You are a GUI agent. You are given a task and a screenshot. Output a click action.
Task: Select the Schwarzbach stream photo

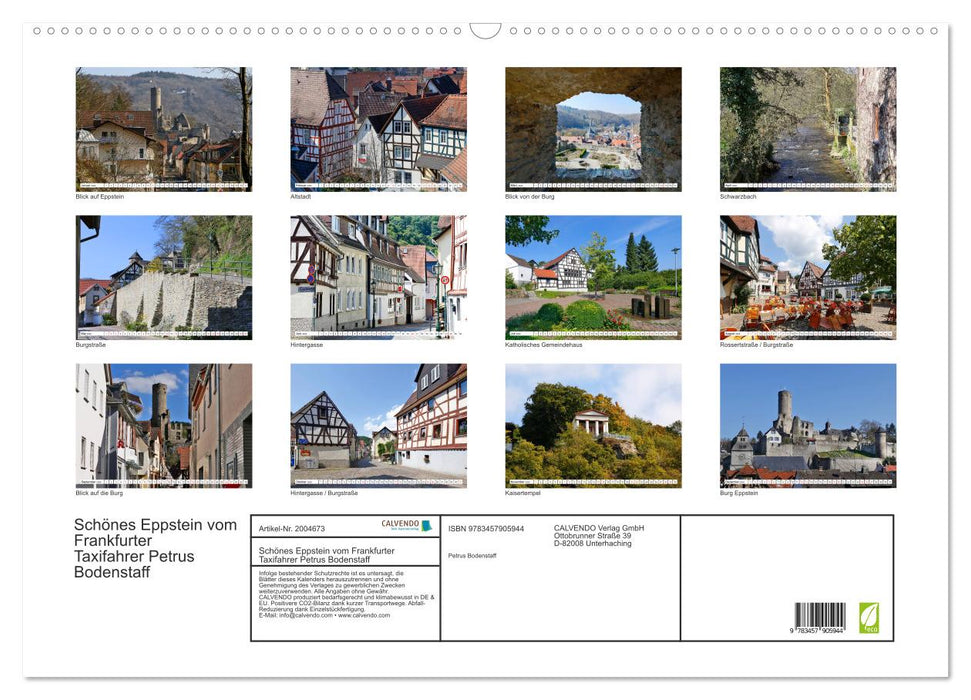tap(808, 129)
